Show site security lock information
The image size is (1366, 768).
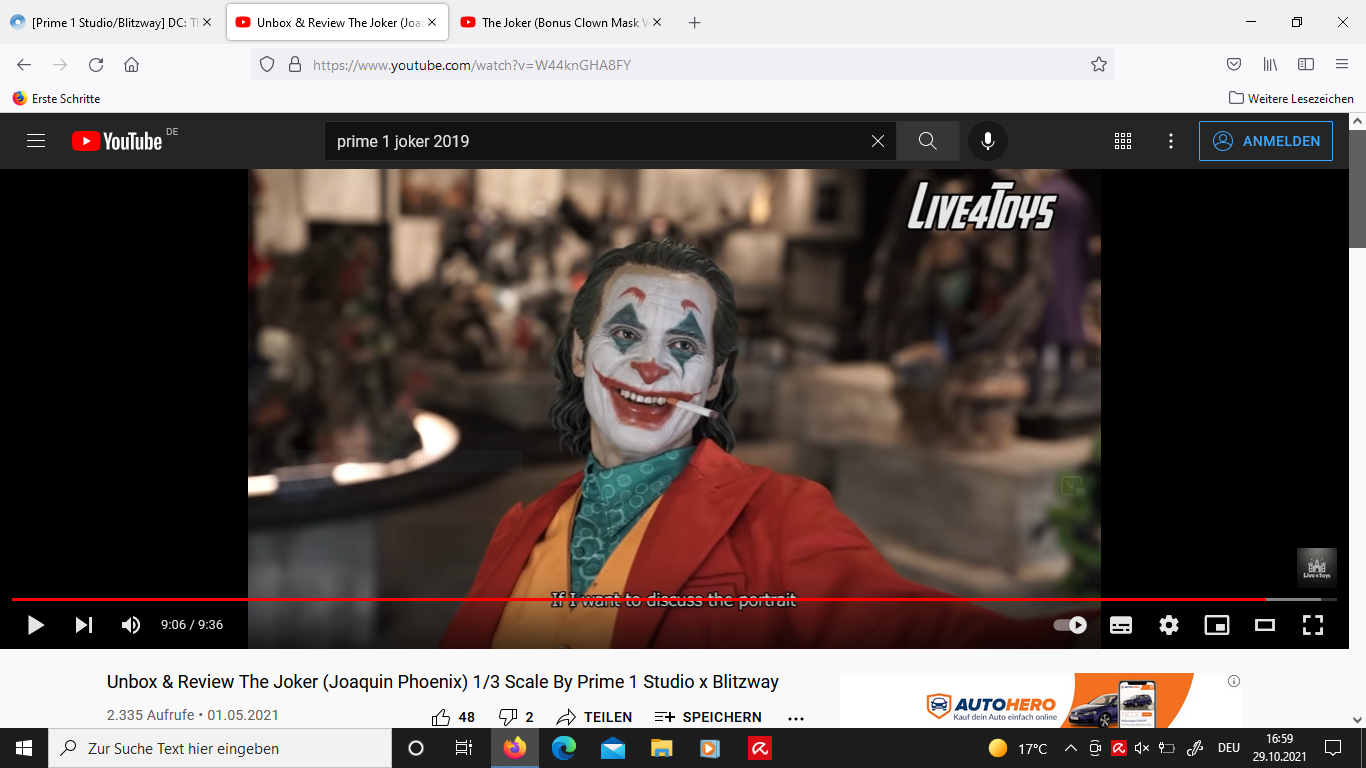294,65
